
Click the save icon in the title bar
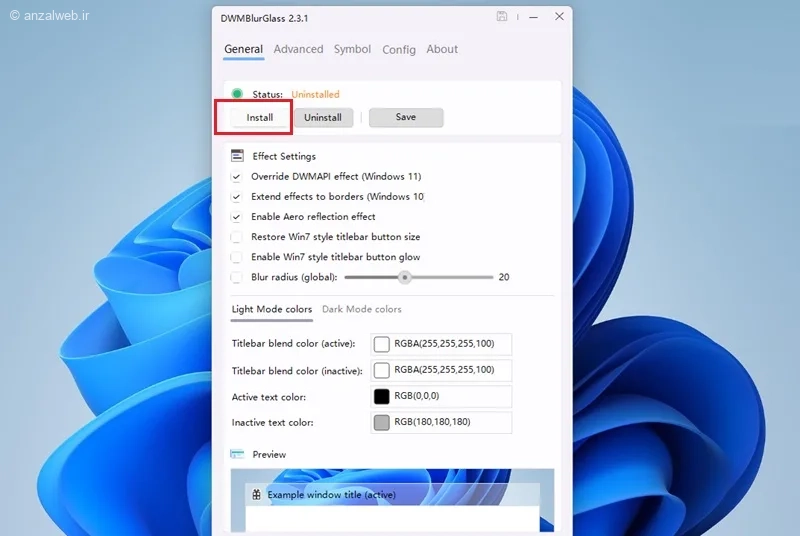pos(502,16)
